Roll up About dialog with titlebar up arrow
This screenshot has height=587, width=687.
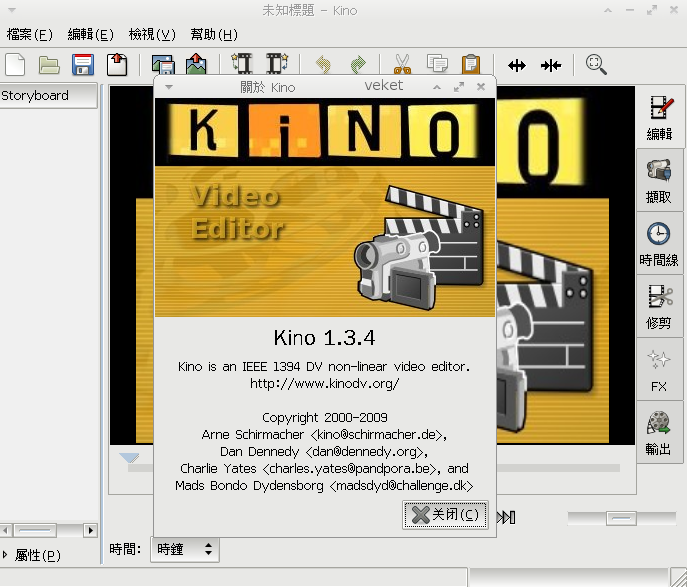click(x=437, y=87)
